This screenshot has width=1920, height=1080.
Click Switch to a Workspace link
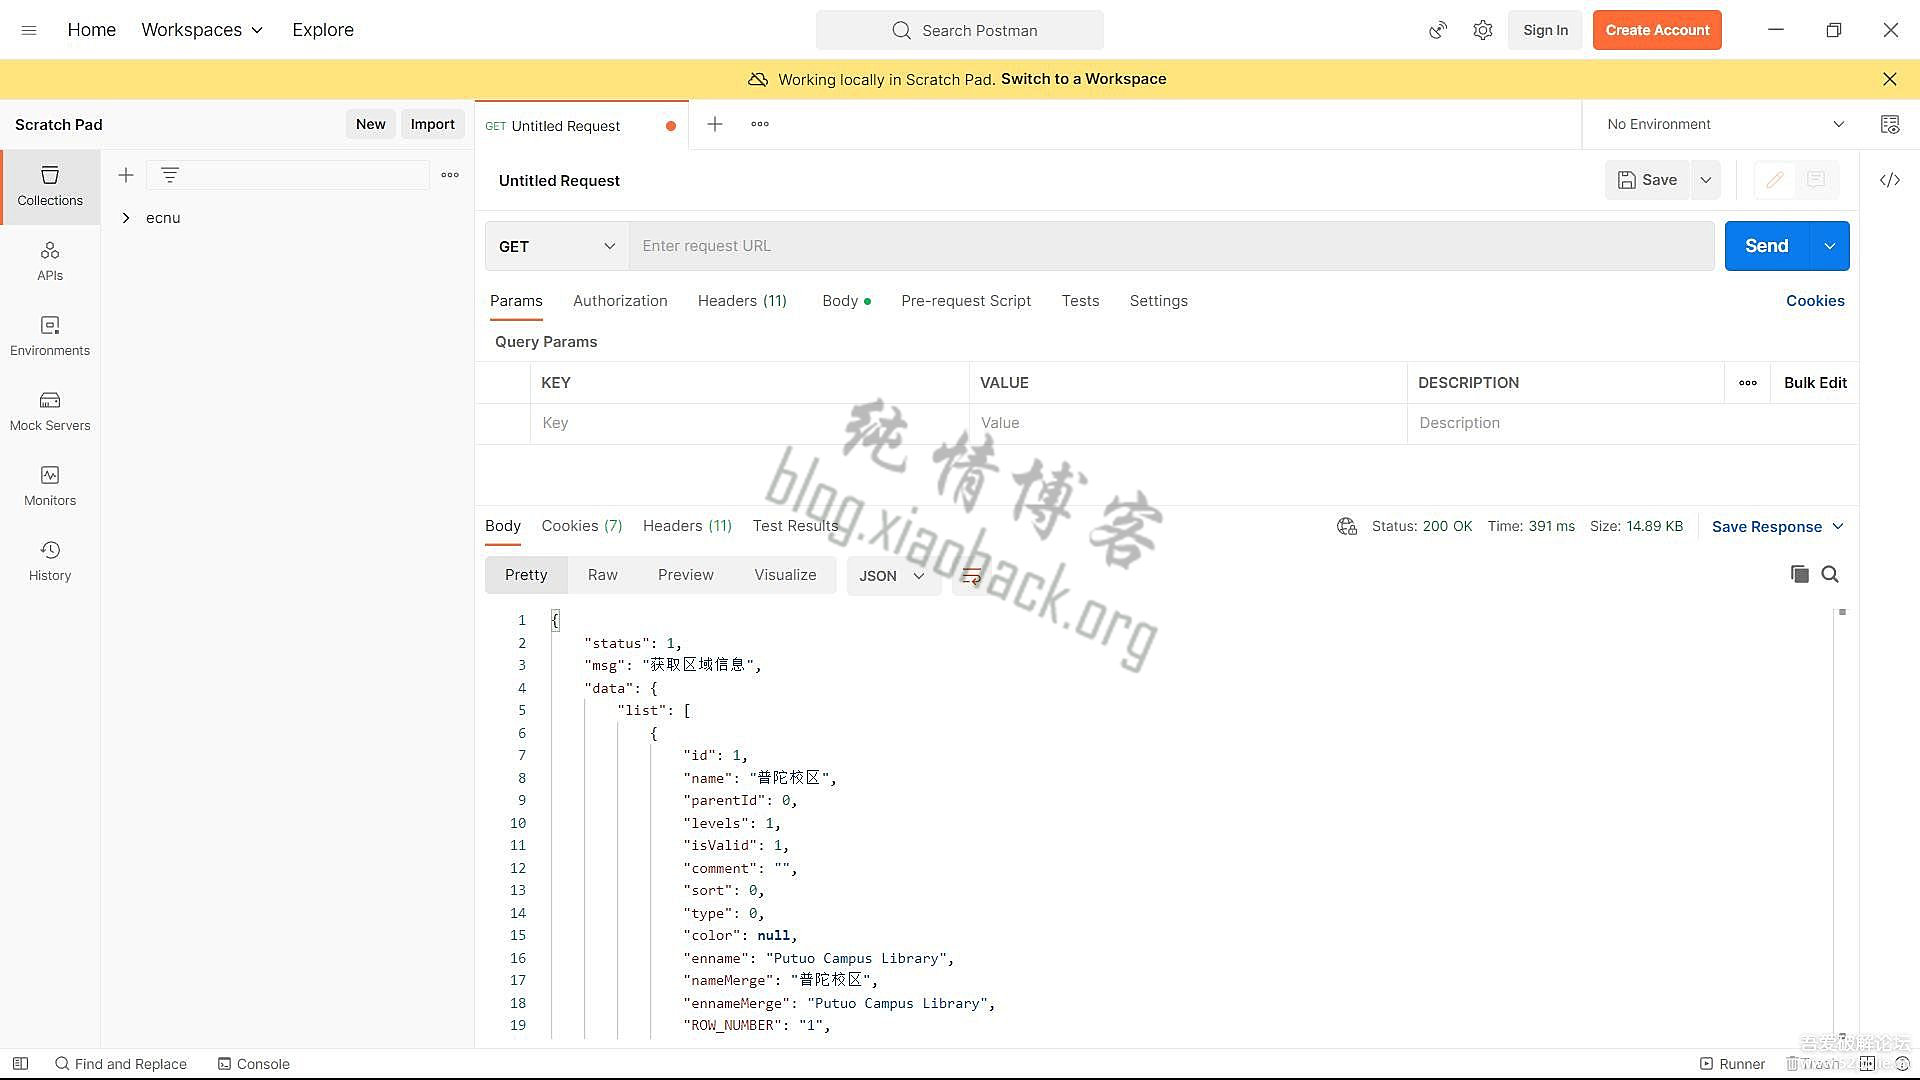pyautogui.click(x=1083, y=79)
